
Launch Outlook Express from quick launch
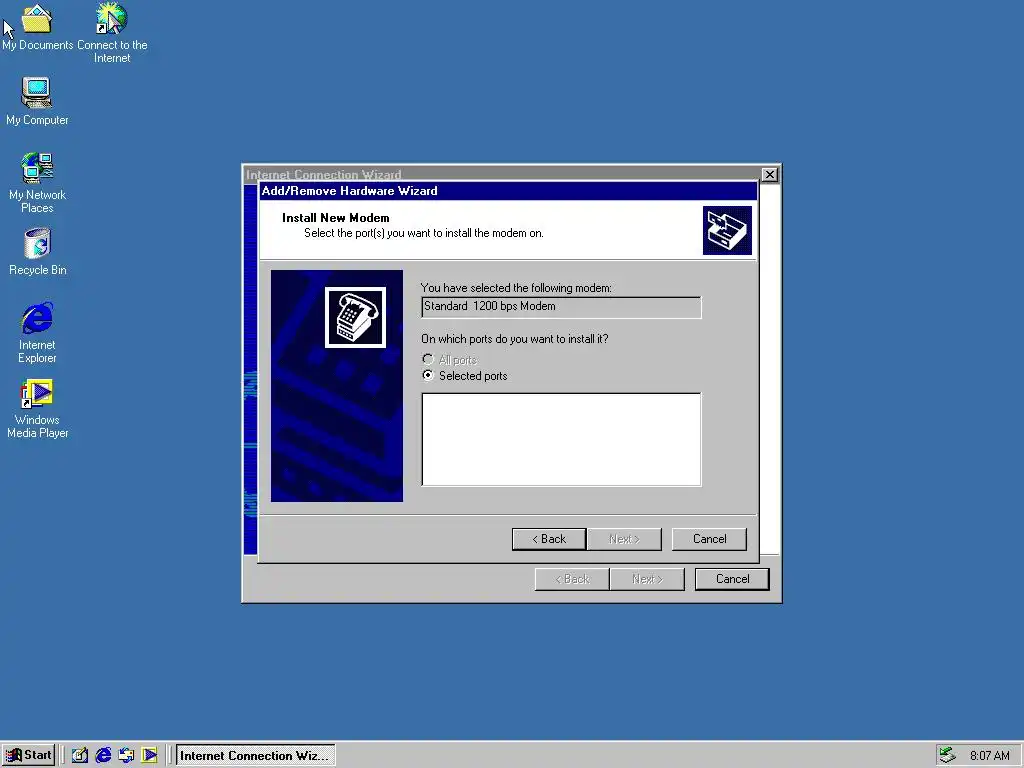click(x=126, y=756)
